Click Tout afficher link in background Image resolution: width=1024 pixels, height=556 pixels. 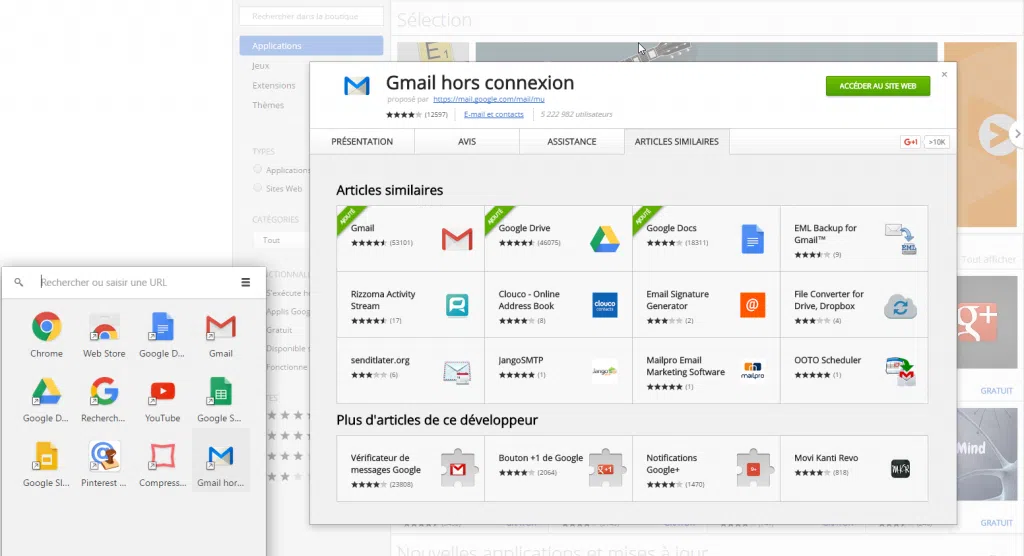pos(988,259)
